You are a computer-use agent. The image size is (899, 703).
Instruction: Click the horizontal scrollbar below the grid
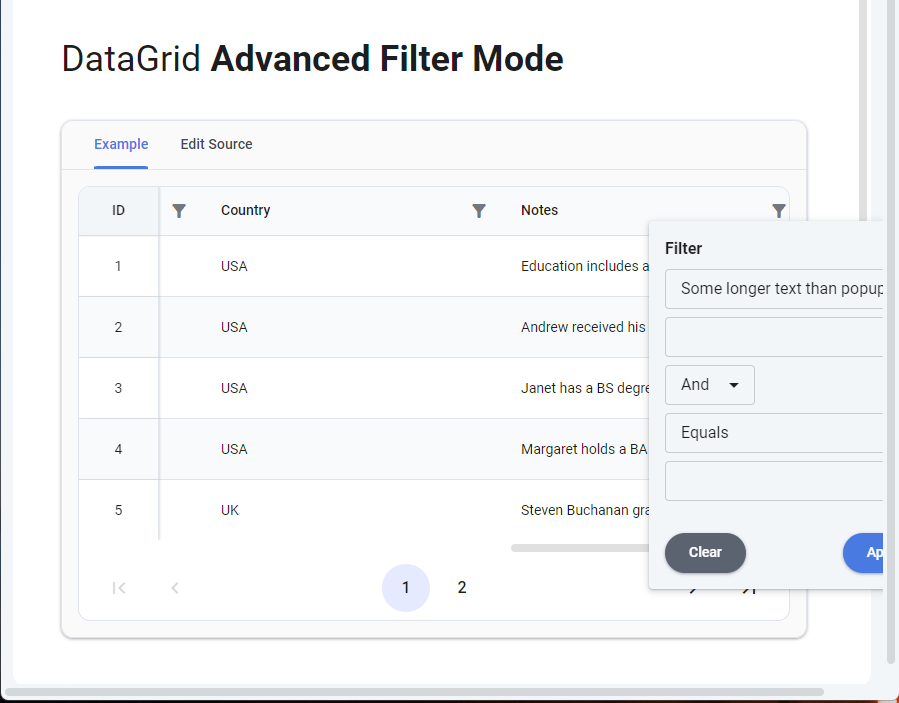[580, 547]
